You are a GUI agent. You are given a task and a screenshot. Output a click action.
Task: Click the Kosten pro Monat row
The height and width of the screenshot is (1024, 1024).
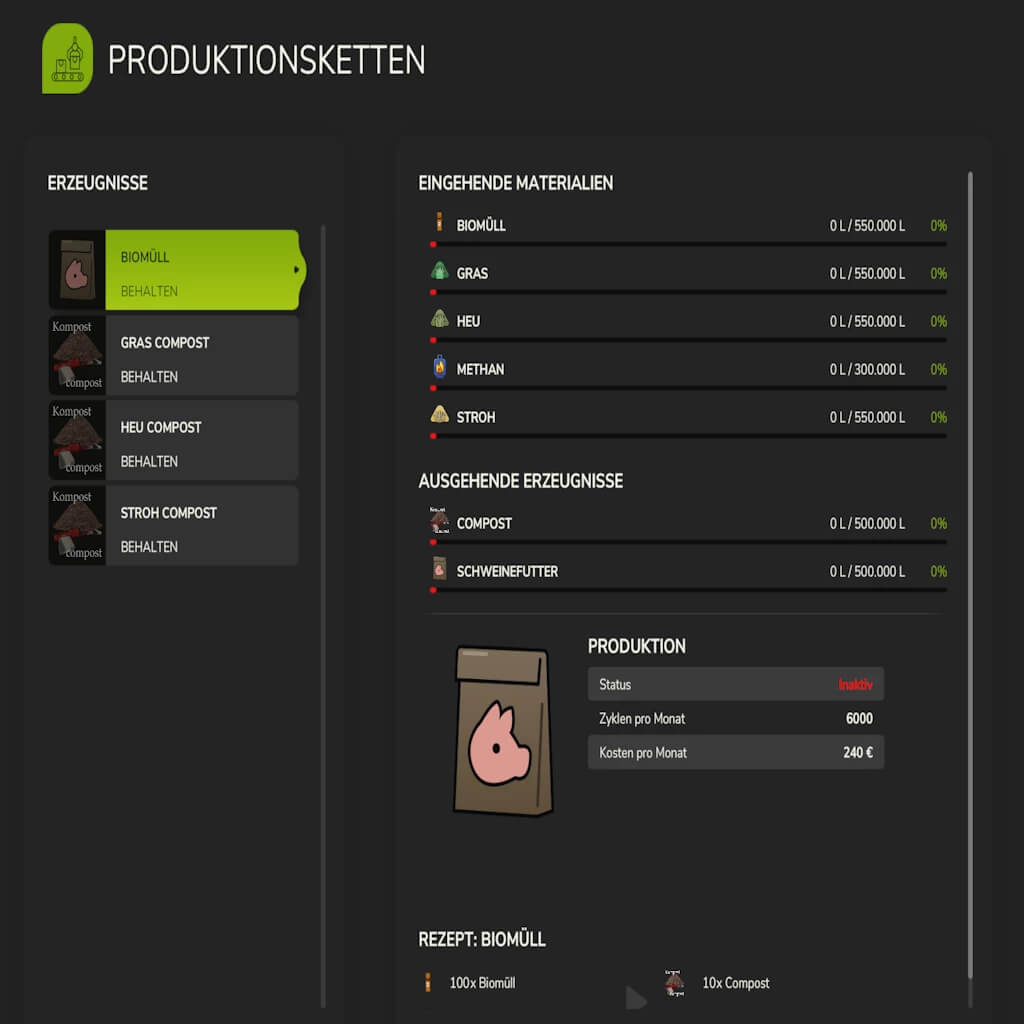coord(735,752)
